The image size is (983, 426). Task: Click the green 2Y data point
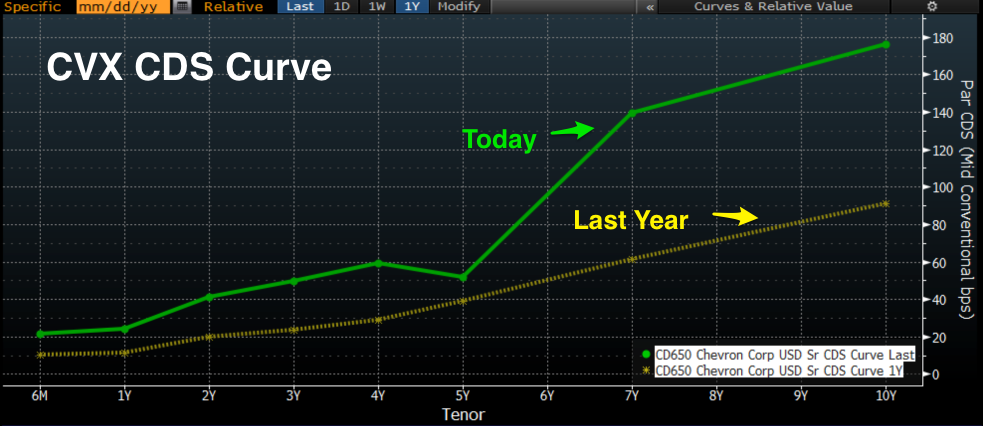209,297
